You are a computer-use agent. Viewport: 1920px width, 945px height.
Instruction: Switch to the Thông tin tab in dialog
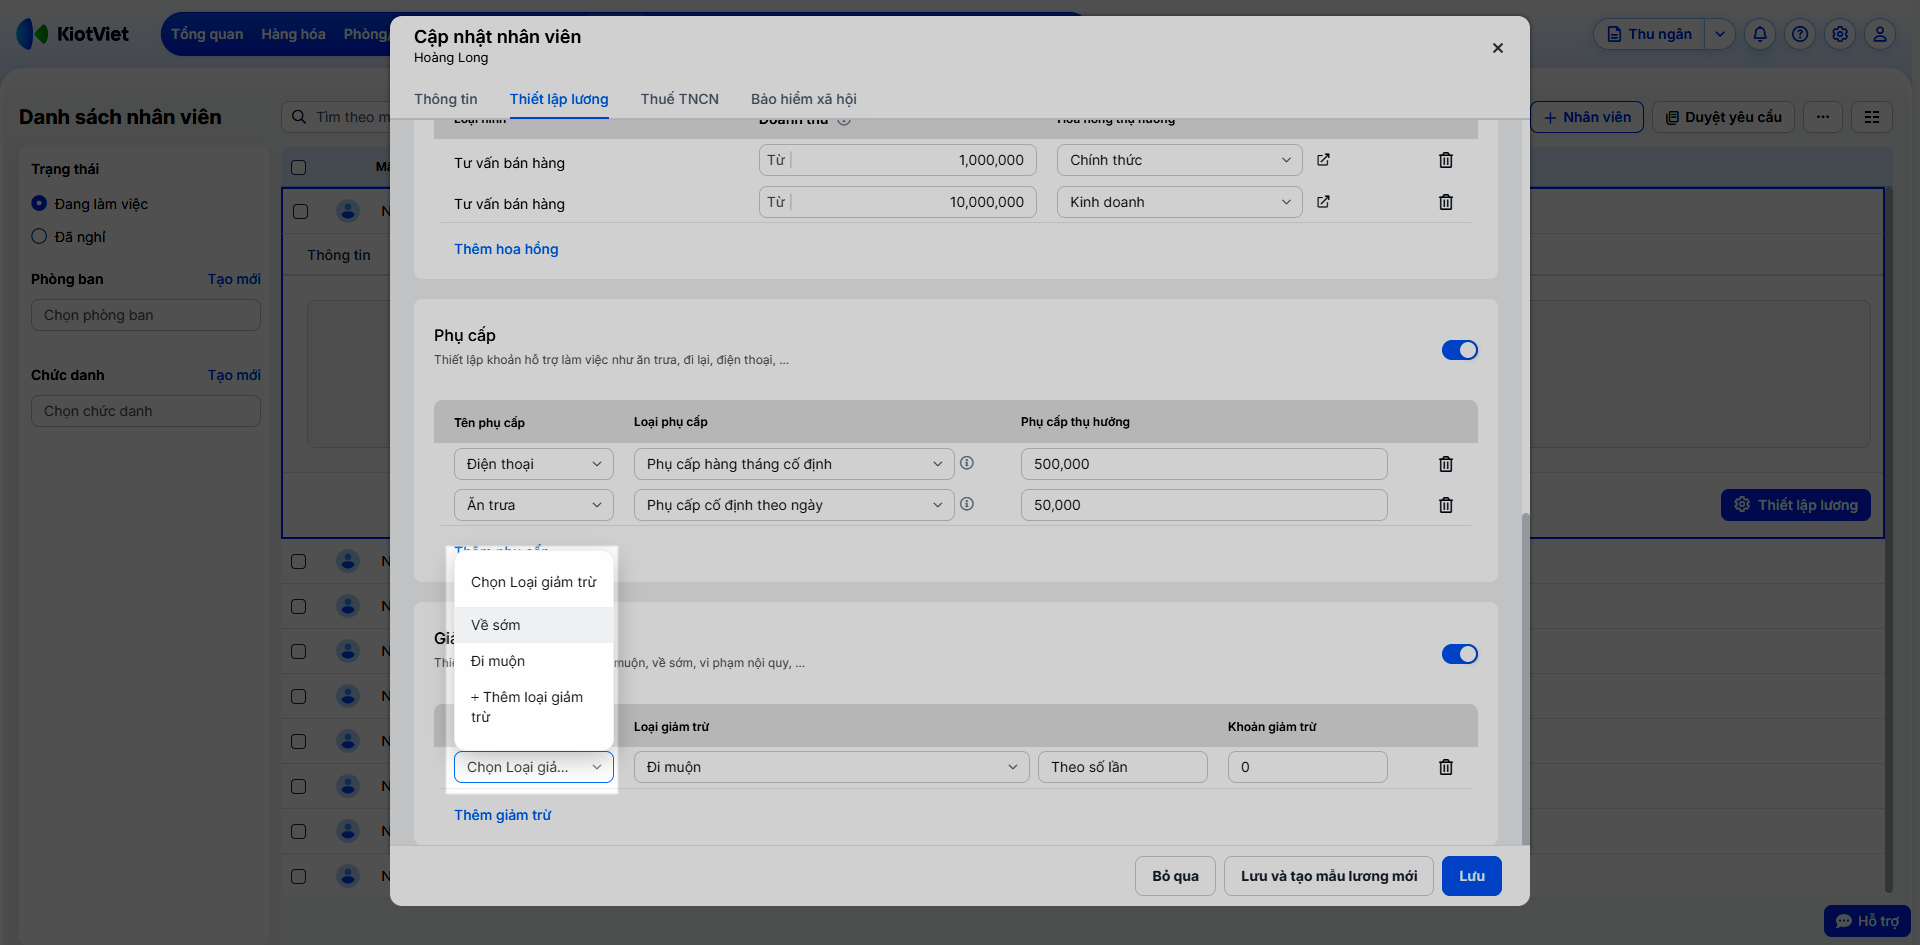click(446, 99)
